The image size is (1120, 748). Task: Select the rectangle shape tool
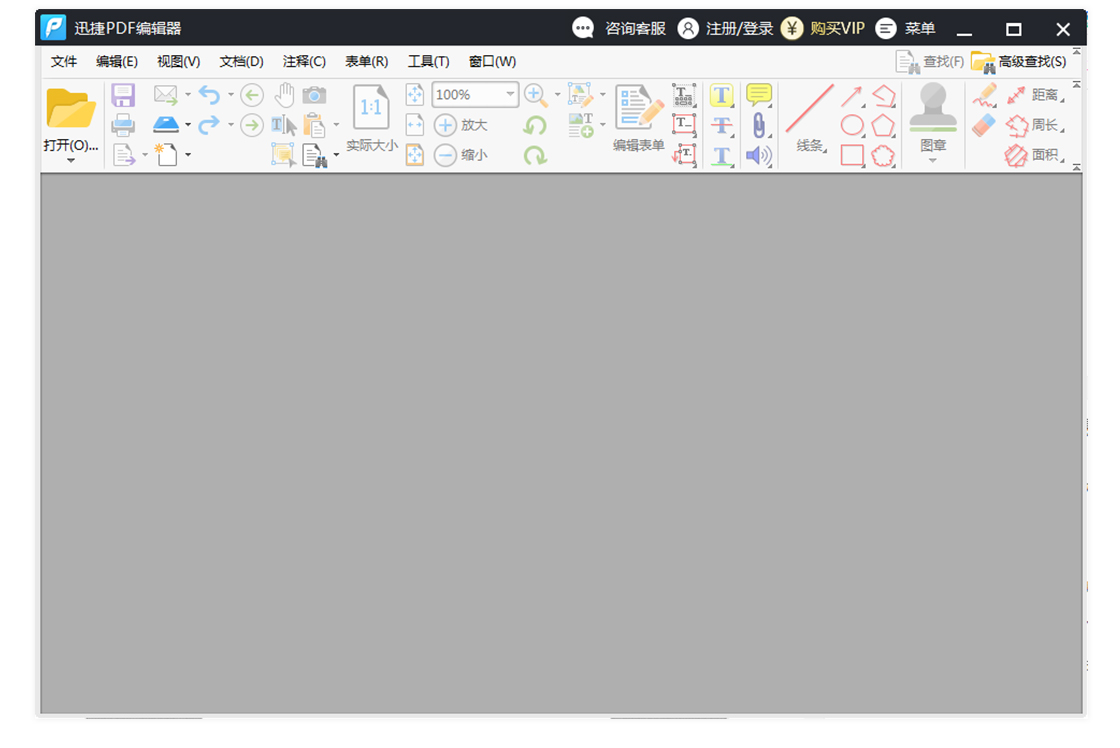pyautogui.click(x=852, y=155)
